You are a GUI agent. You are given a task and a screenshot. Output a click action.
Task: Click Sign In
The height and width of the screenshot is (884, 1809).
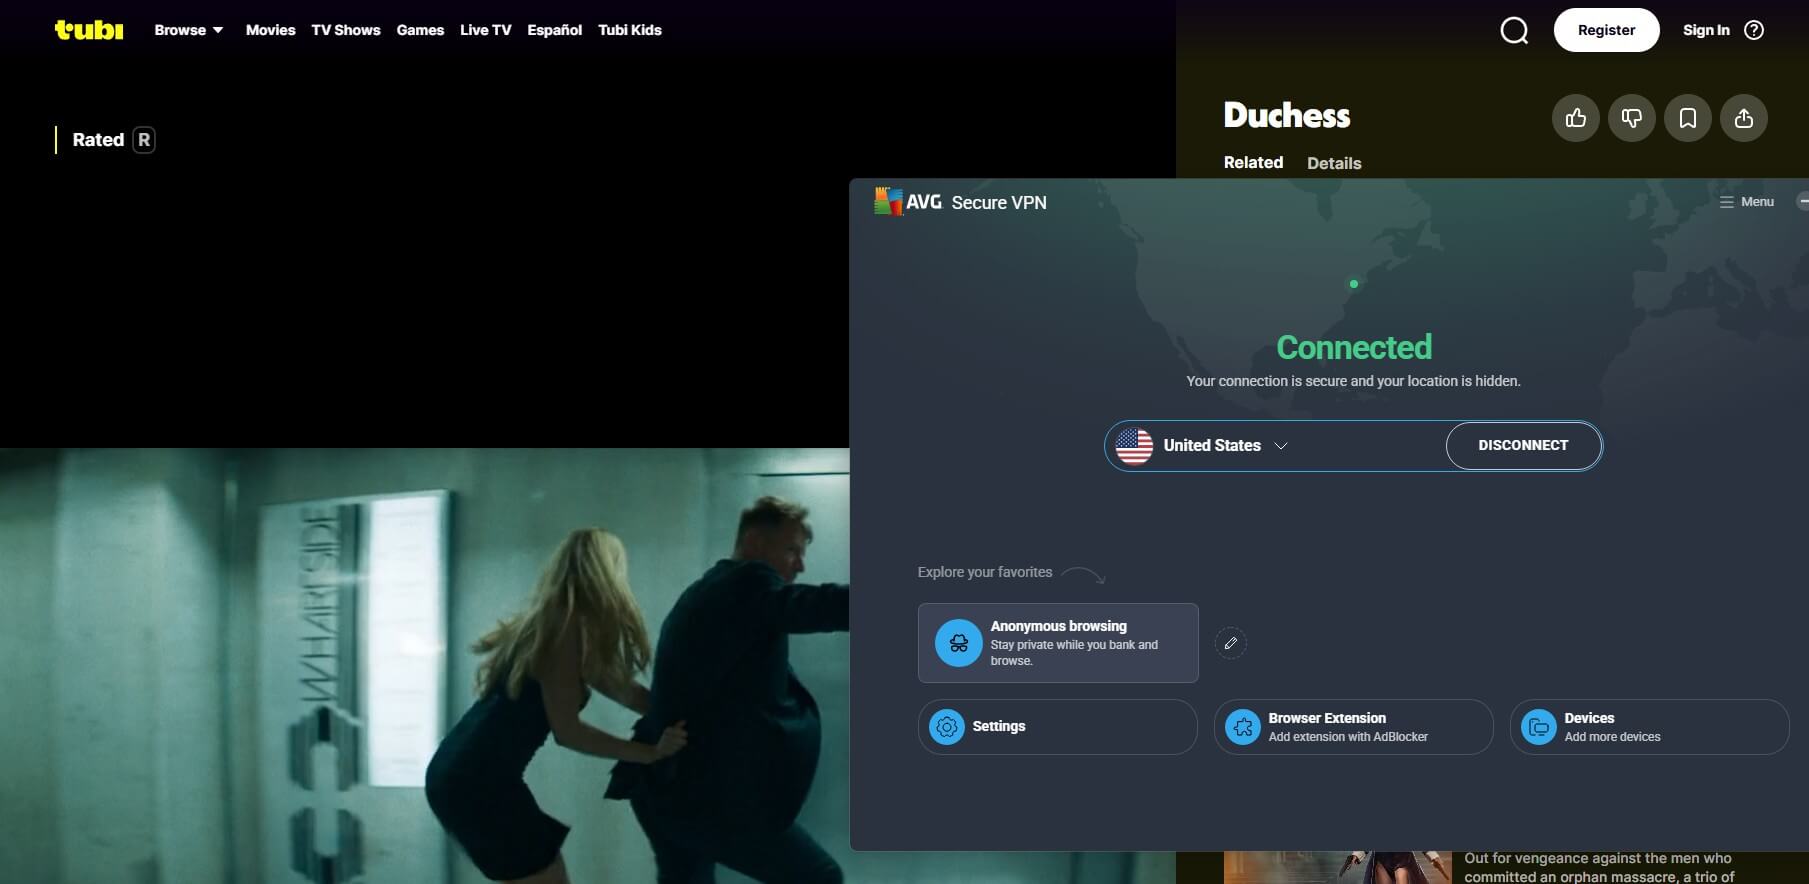[x=1706, y=30]
